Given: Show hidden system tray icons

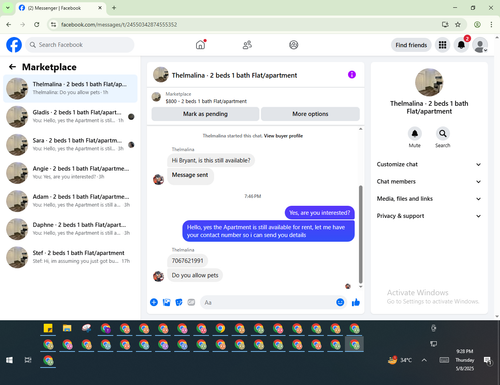Looking at the screenshot, I should coord(424,360).
